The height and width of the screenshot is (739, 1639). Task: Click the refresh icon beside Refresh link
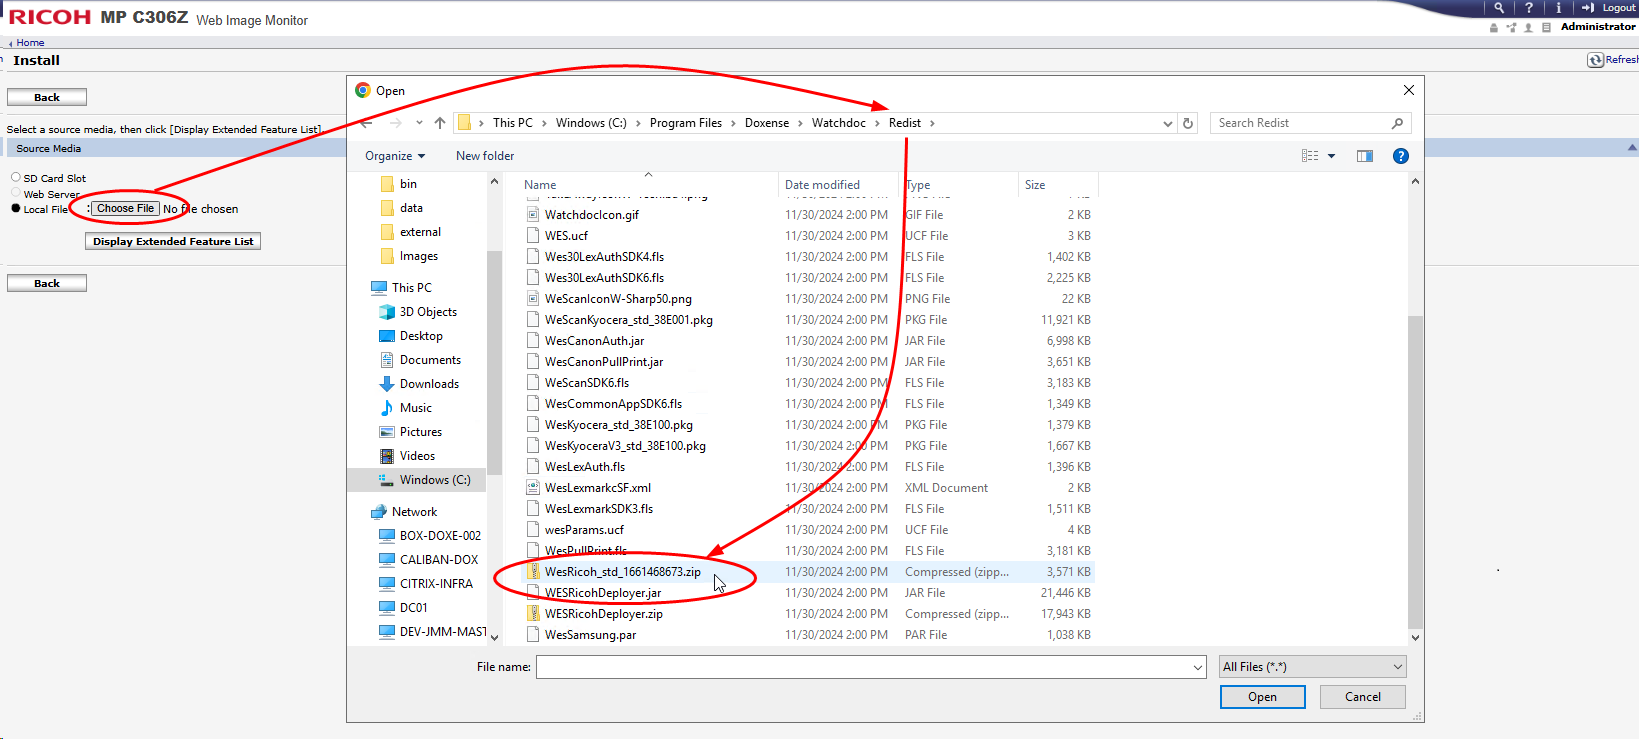point(1595,60)
